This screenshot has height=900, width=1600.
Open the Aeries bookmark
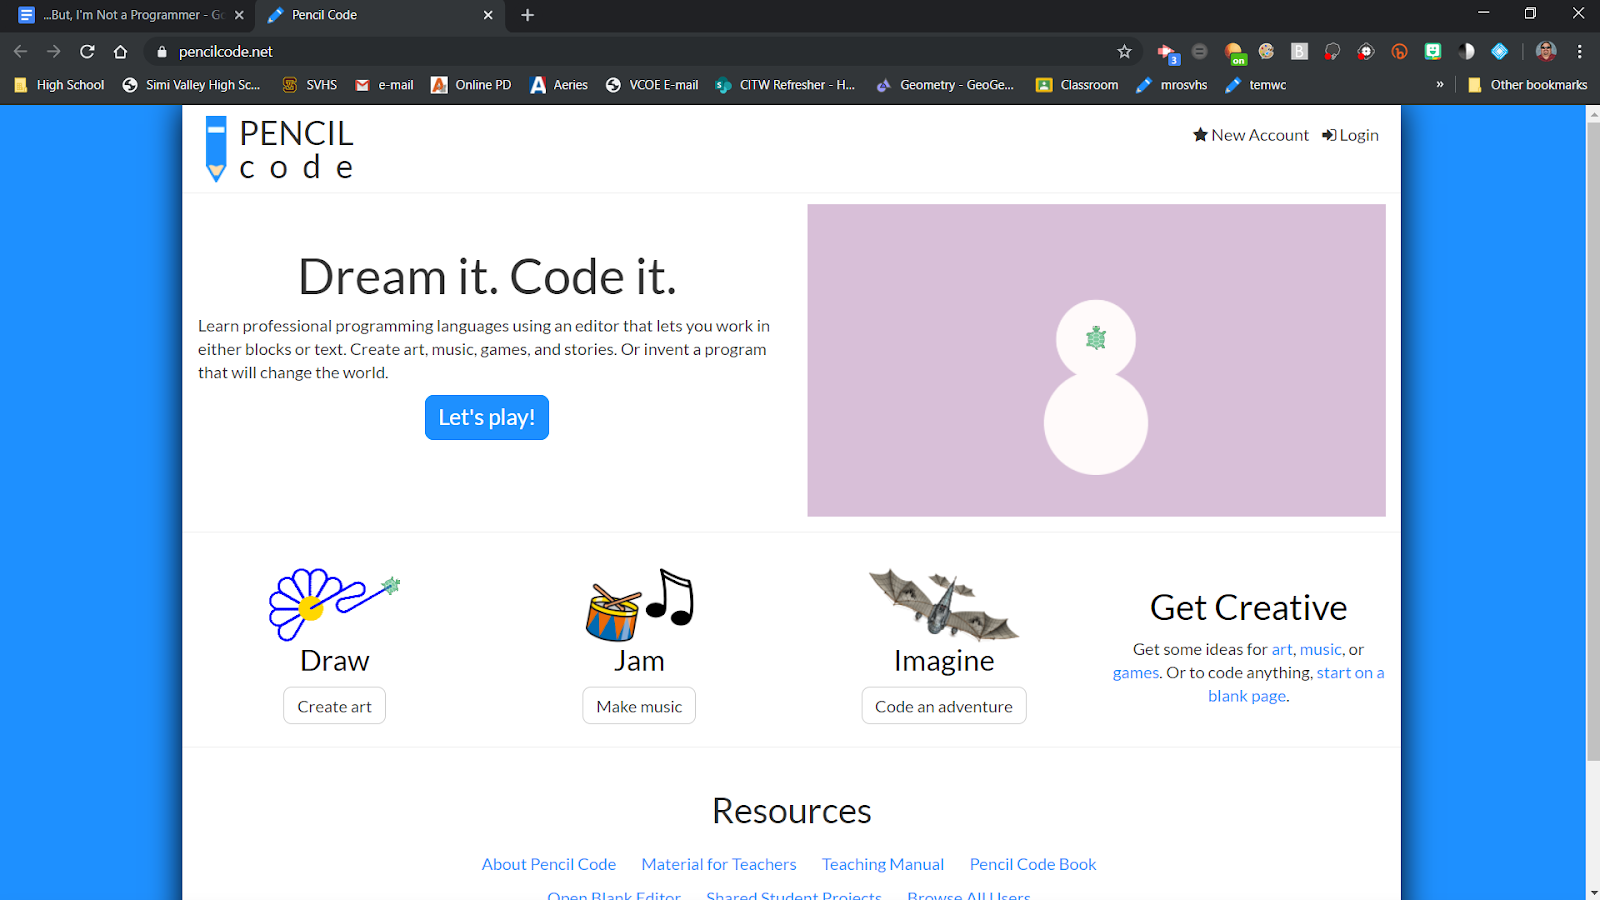click(559, 85)
